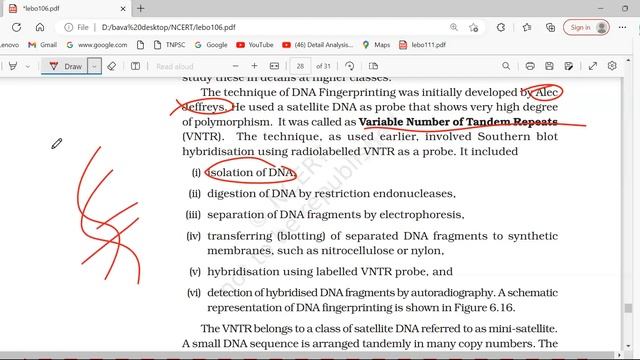Select the Highlight tool in PDF toolbar

[13, 66]
